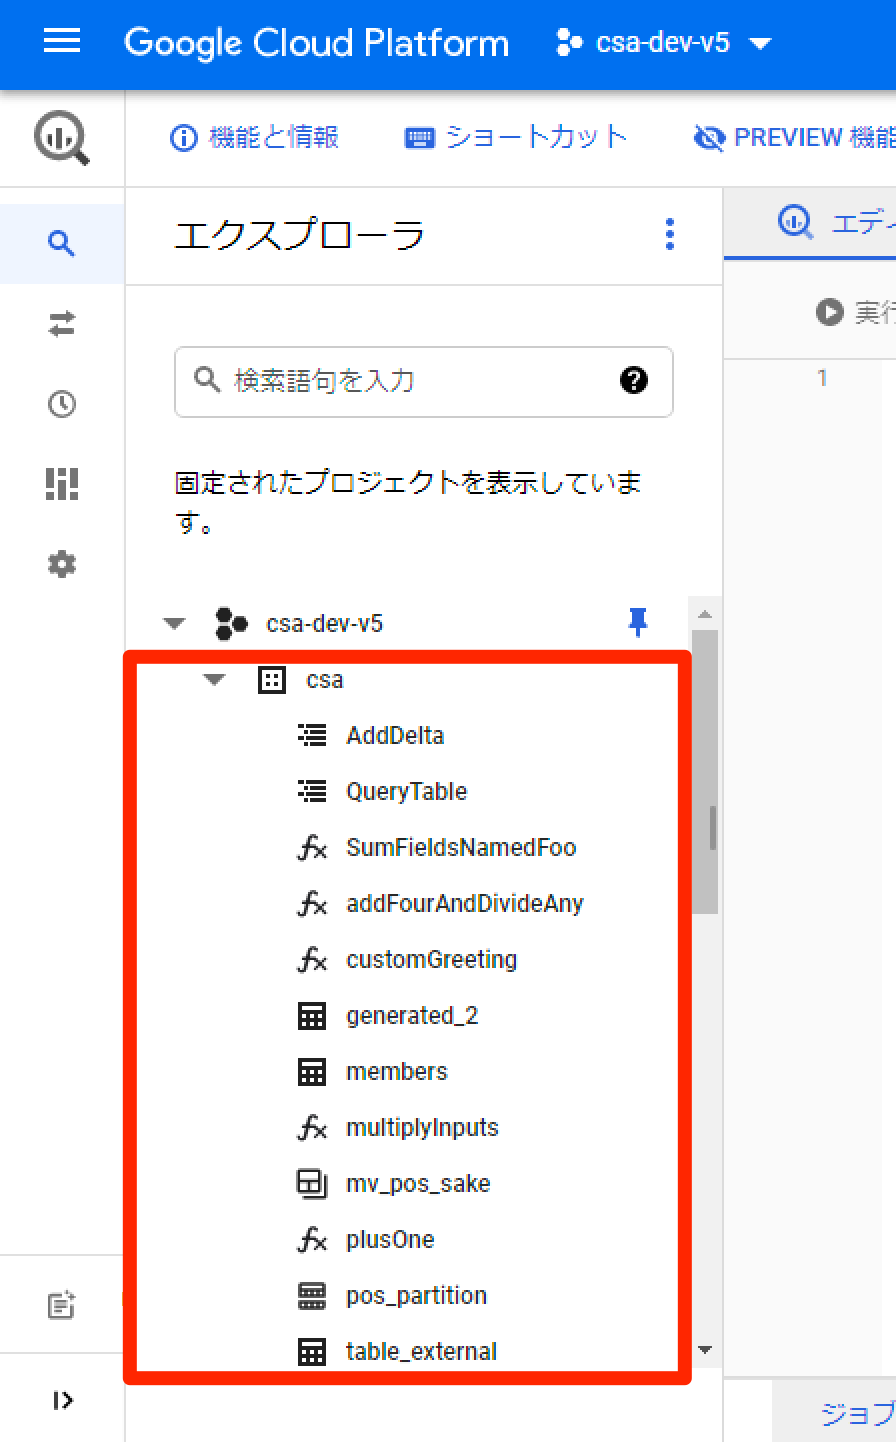Open the ショートカット link
This screenshot has width=896, height=1442.
click(x=516, y=137)
